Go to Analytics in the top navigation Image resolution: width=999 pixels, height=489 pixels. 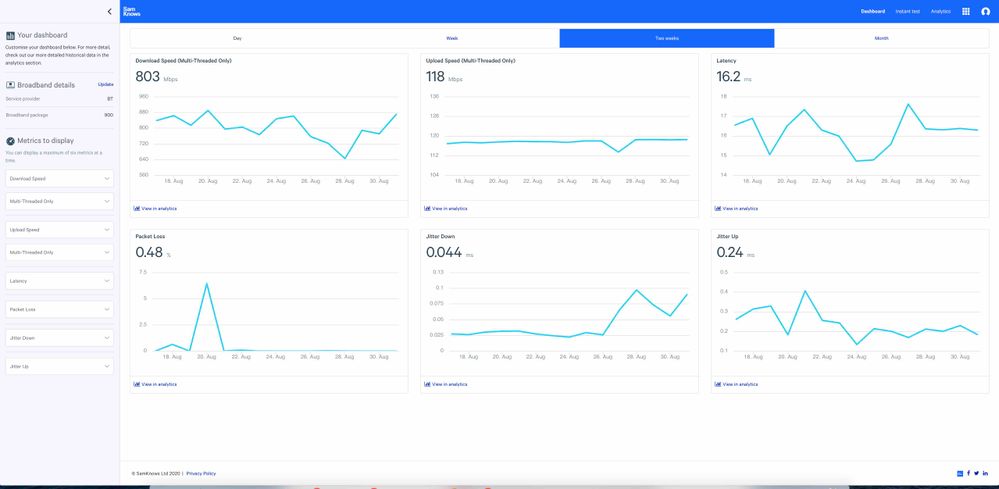point(940,11)
